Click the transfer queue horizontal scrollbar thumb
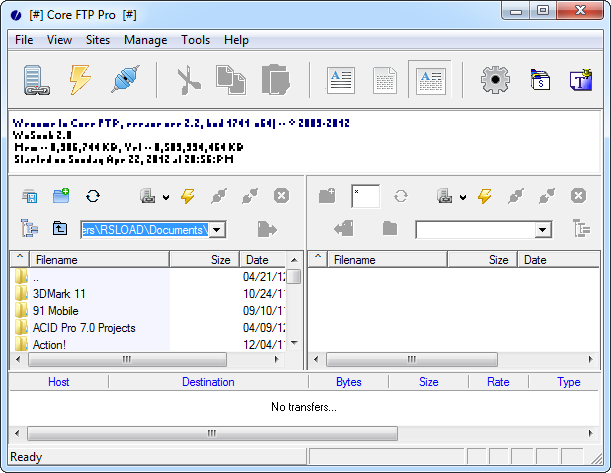The height and width of the screenshot is (473, 611). (212, 433)
